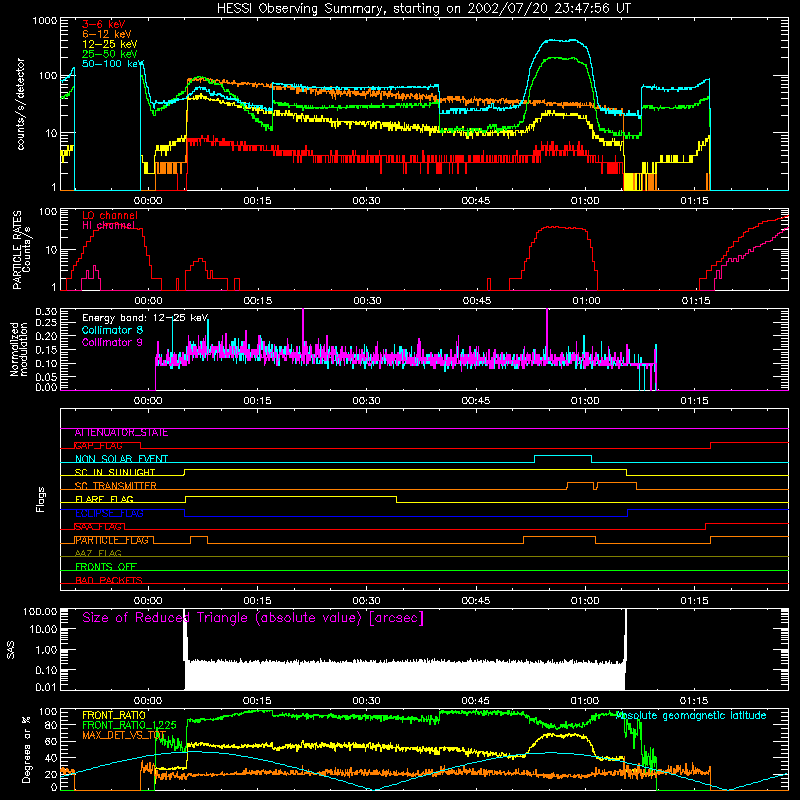Click the A47_FLAG label
Viewport: 800px width, 800px height.
(x=98, y=554)
